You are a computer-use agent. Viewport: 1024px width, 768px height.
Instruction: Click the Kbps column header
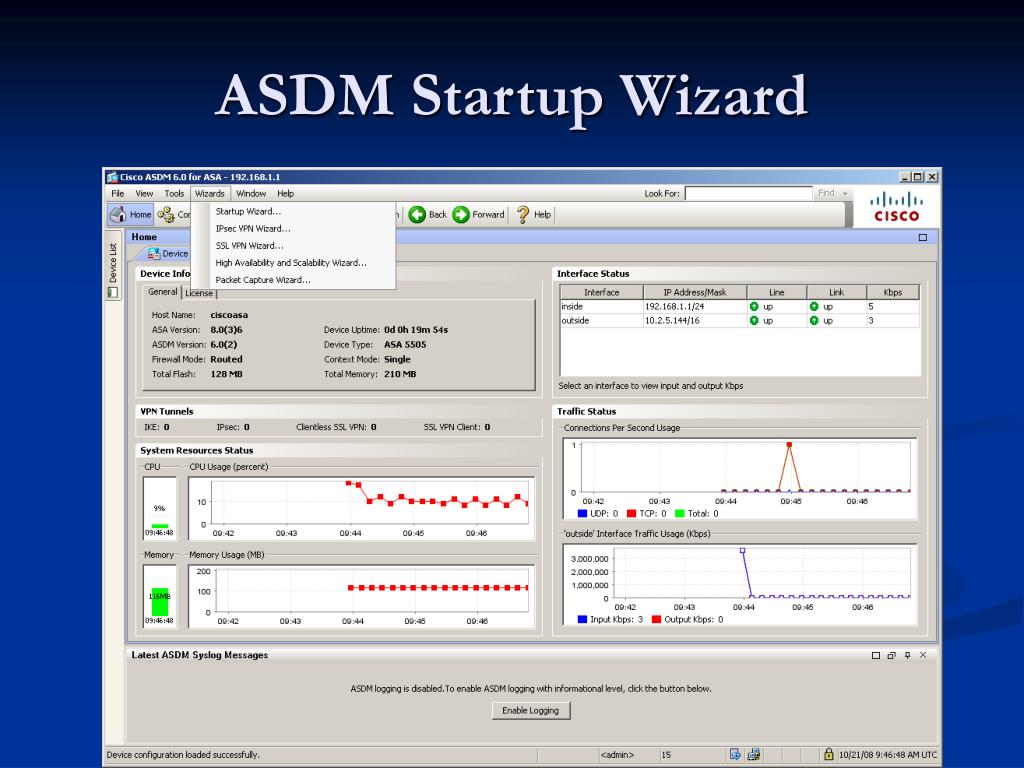coord(893,292)
